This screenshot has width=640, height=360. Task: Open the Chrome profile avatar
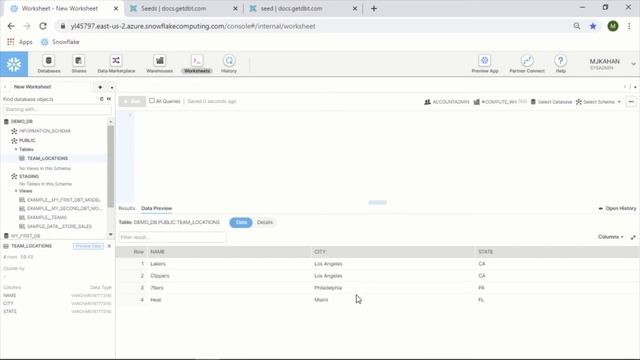pos(613,26)
